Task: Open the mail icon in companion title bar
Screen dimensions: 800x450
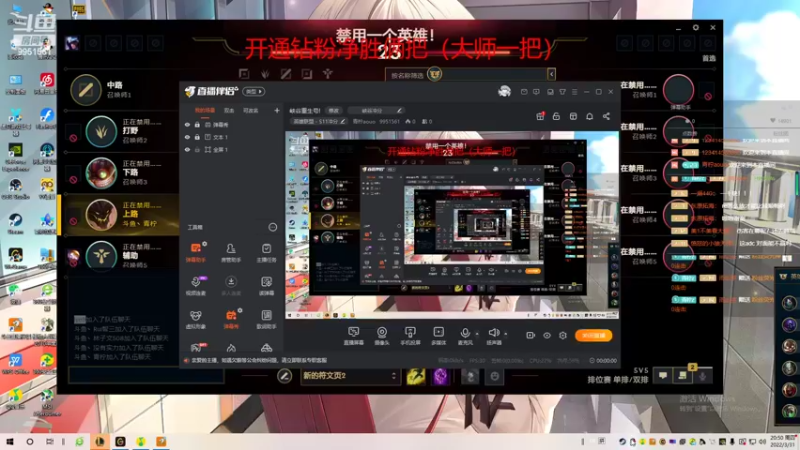Action: 524,92
